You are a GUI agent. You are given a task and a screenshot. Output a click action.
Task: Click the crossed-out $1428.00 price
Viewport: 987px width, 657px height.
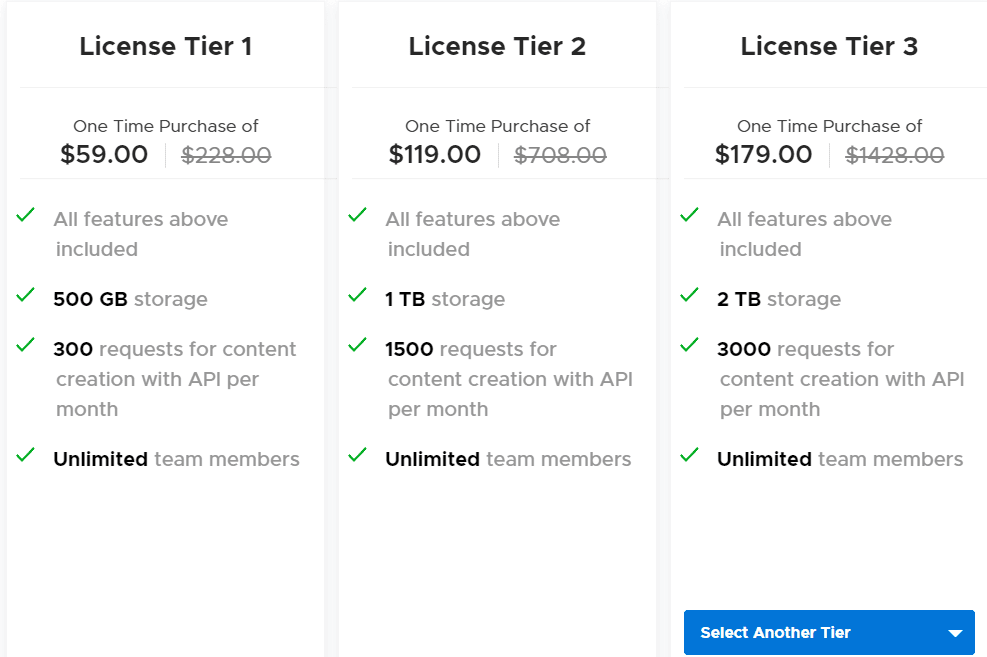pyautogui.click(x=894, y=156)
